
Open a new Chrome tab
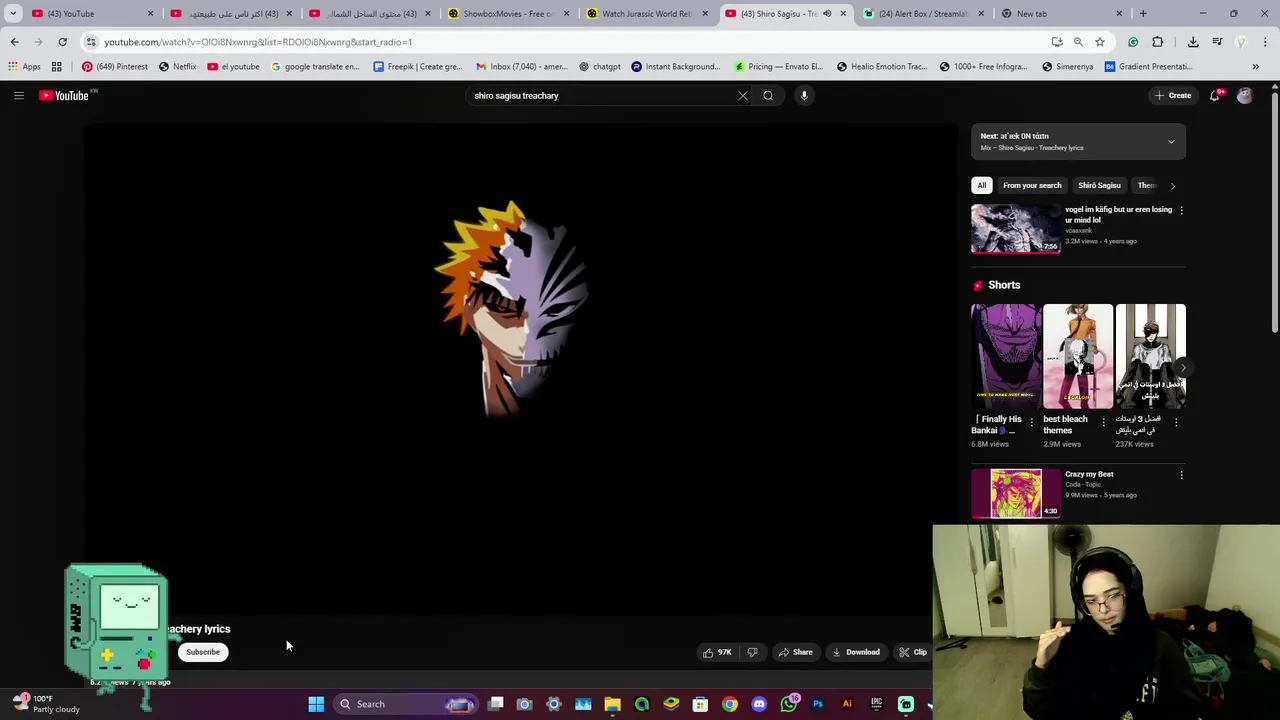click(x=1143, y=14)
